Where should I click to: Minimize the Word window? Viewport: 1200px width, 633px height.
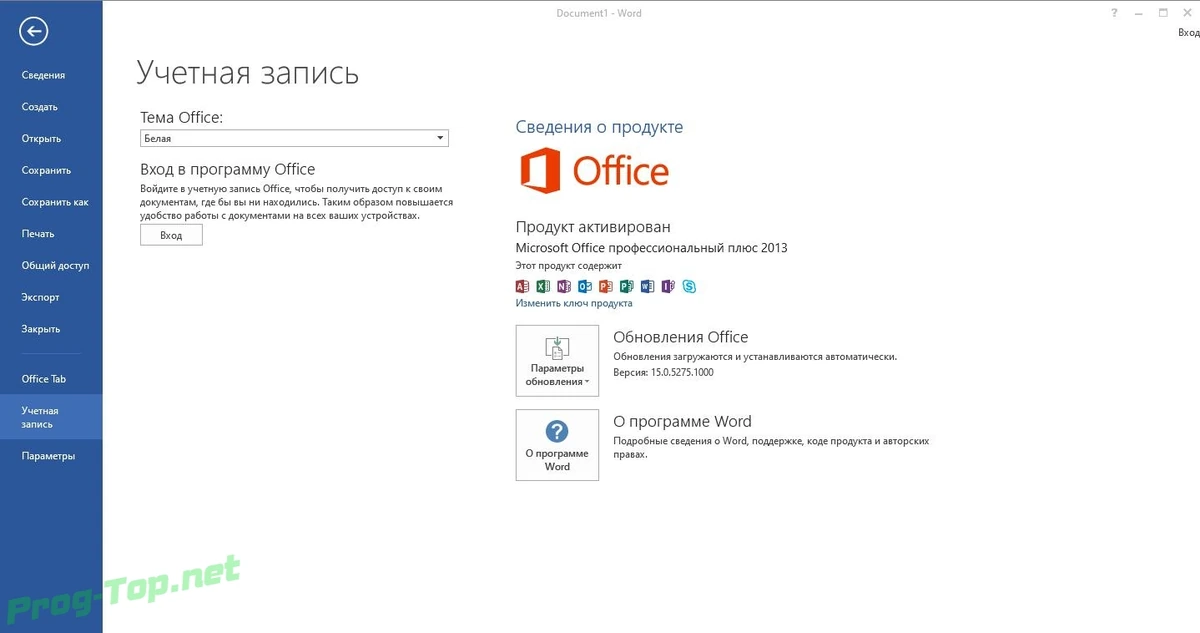[1139, 13]
